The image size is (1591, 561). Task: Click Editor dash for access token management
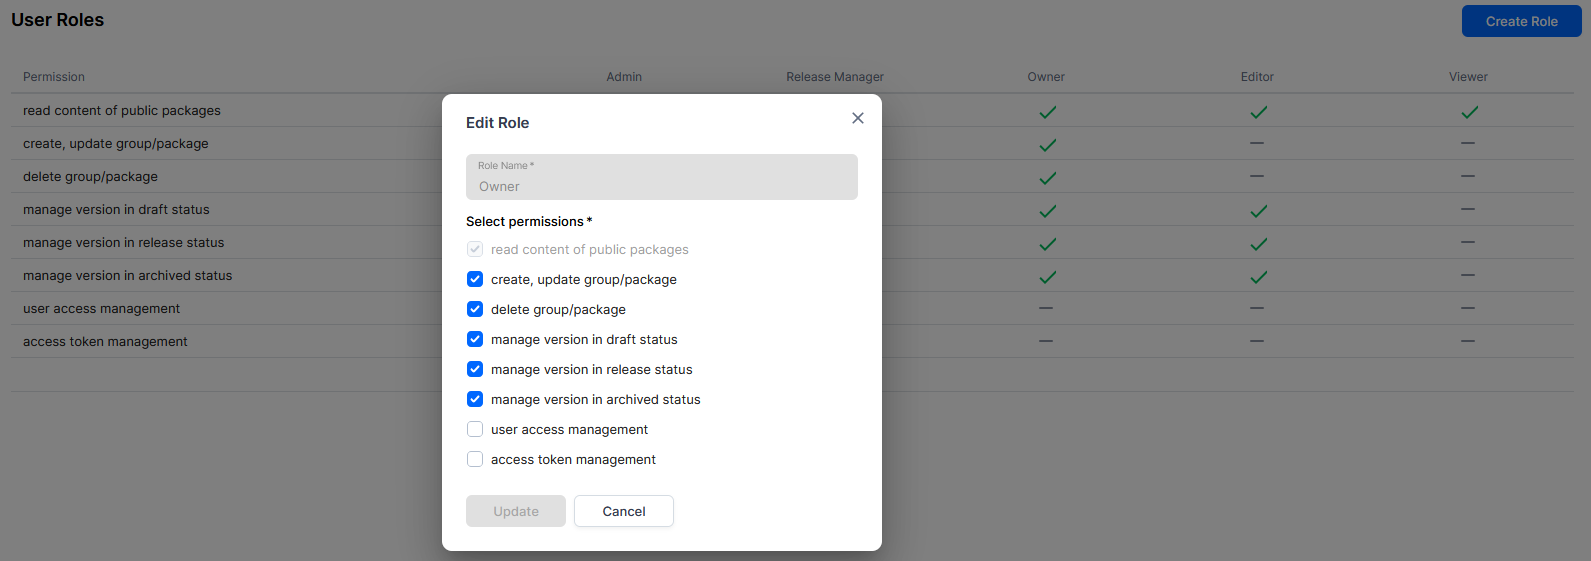point(1257,341)
